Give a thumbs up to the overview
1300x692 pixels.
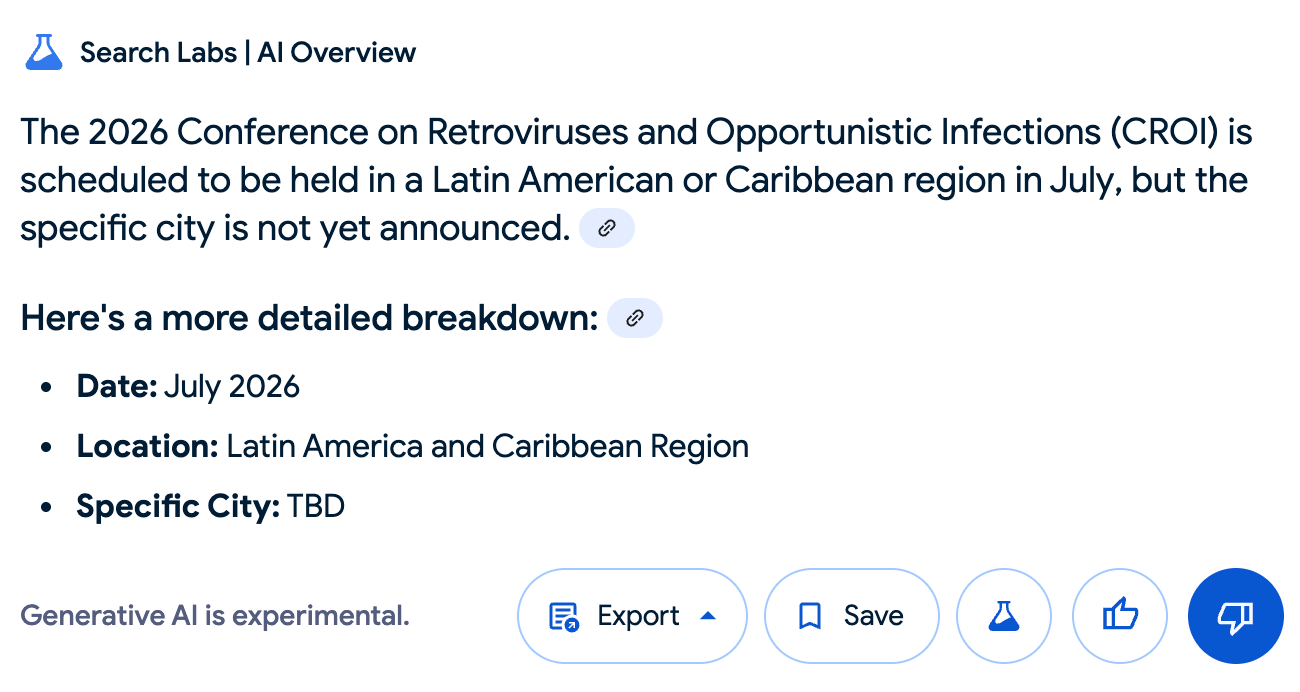click(1119, 616)
